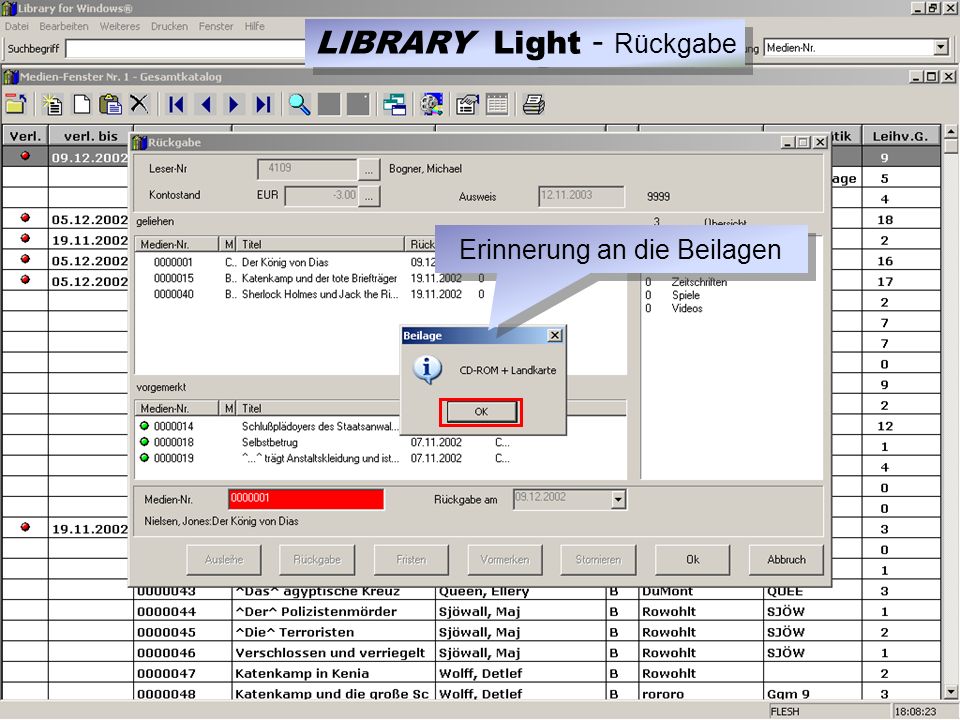Select catalog row 0000044 Der Polizistenmörder
The width and height of the screenshot is (960, 720).
(471, 612)
